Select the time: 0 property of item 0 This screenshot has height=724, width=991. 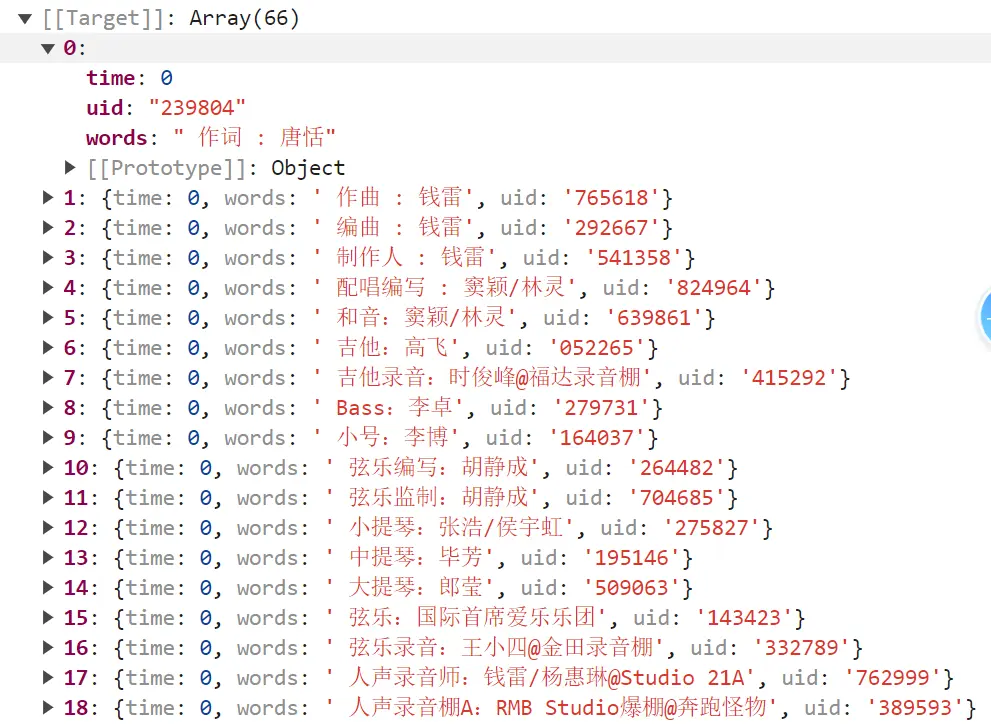(130, 78)
